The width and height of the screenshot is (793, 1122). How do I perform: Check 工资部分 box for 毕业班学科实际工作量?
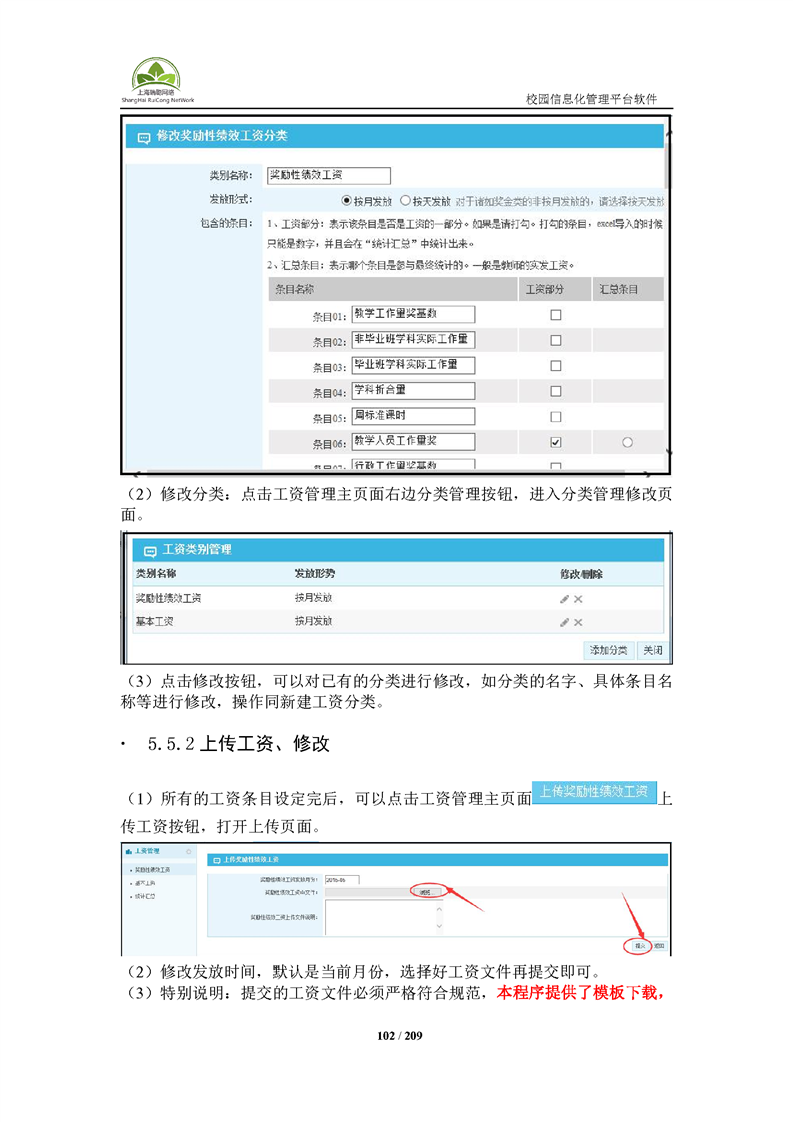pyautogui.click(x=555, y=366)
